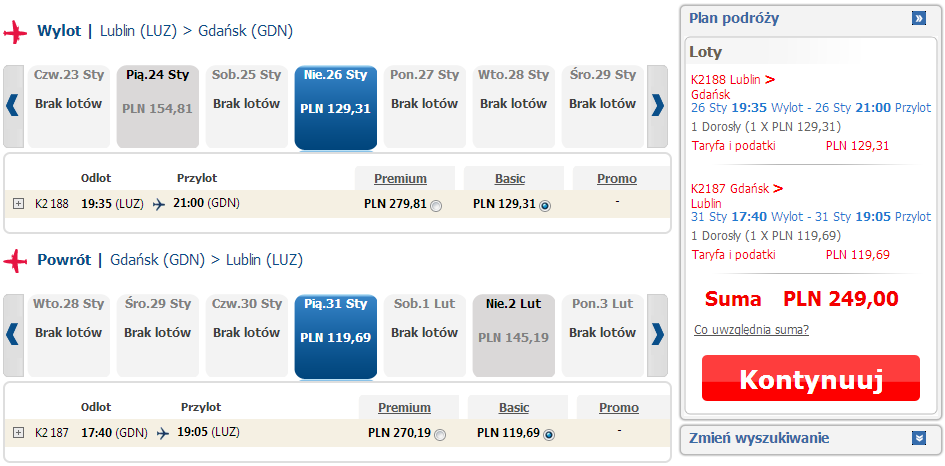The height and width of the screenshot is (466, 945).
Task: Show earlier outbound dates with left arrow
Action: coord(13,105)
